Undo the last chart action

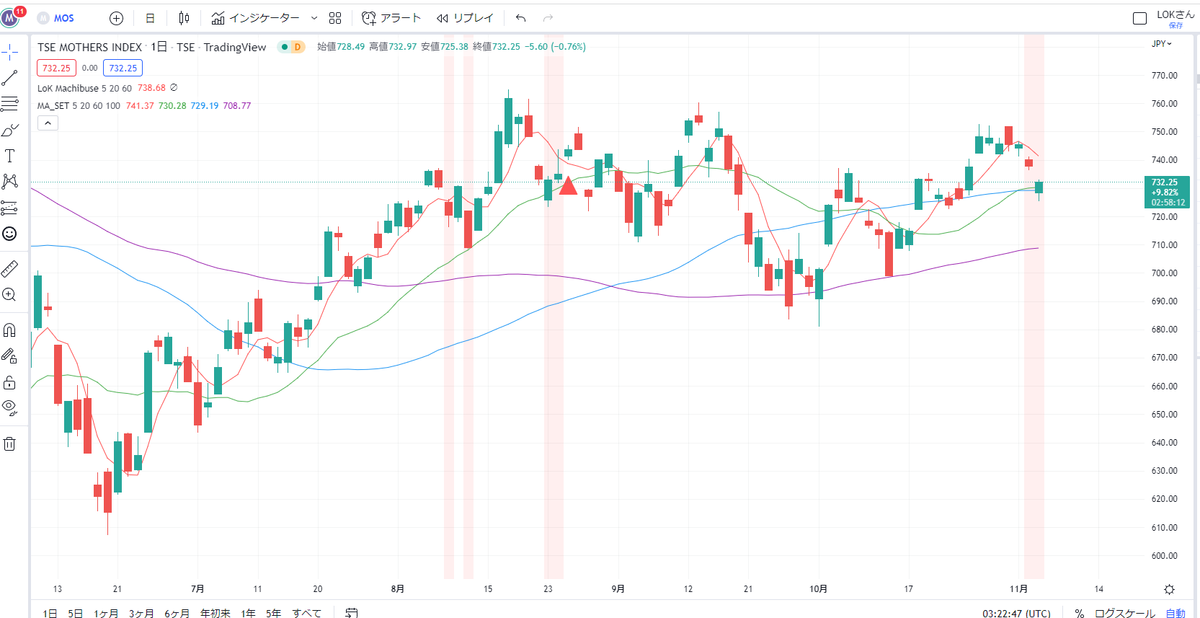pyautogui.click(x=520, y=18)
